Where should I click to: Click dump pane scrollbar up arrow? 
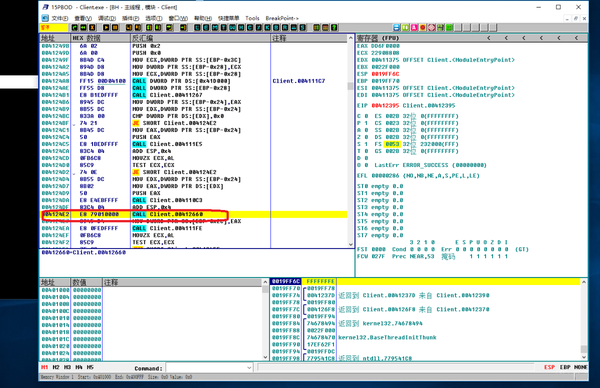[x=265, y=282]
